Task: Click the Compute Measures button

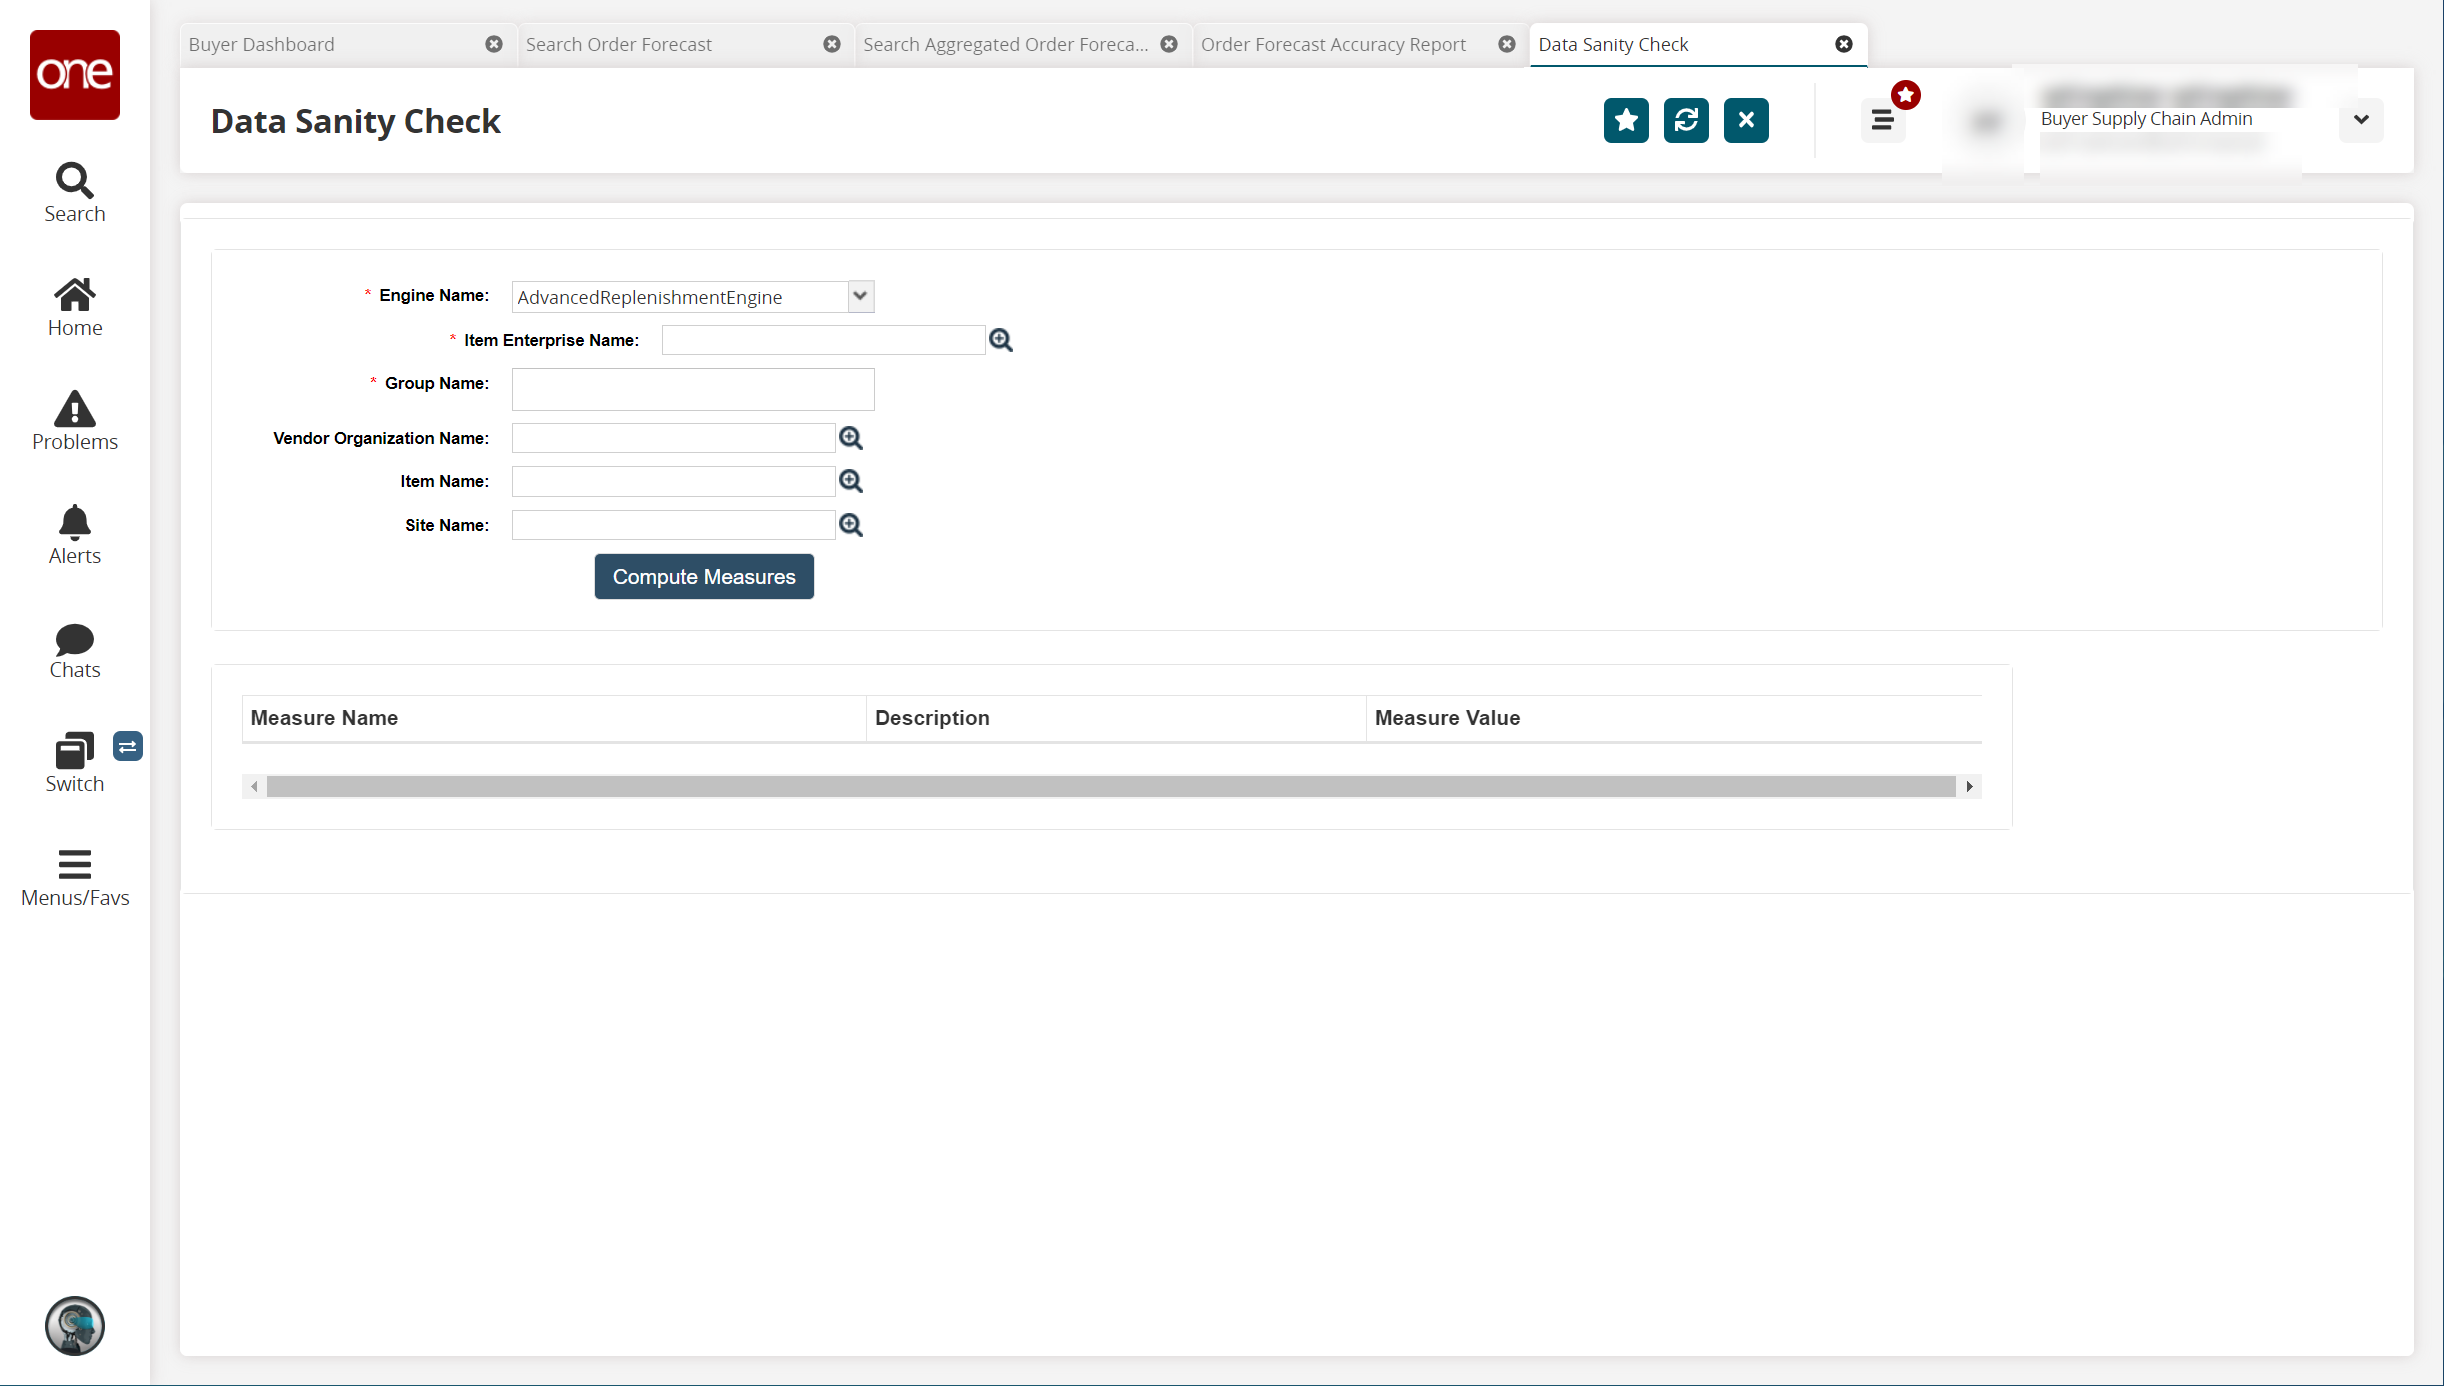Action: coord(704,577)
